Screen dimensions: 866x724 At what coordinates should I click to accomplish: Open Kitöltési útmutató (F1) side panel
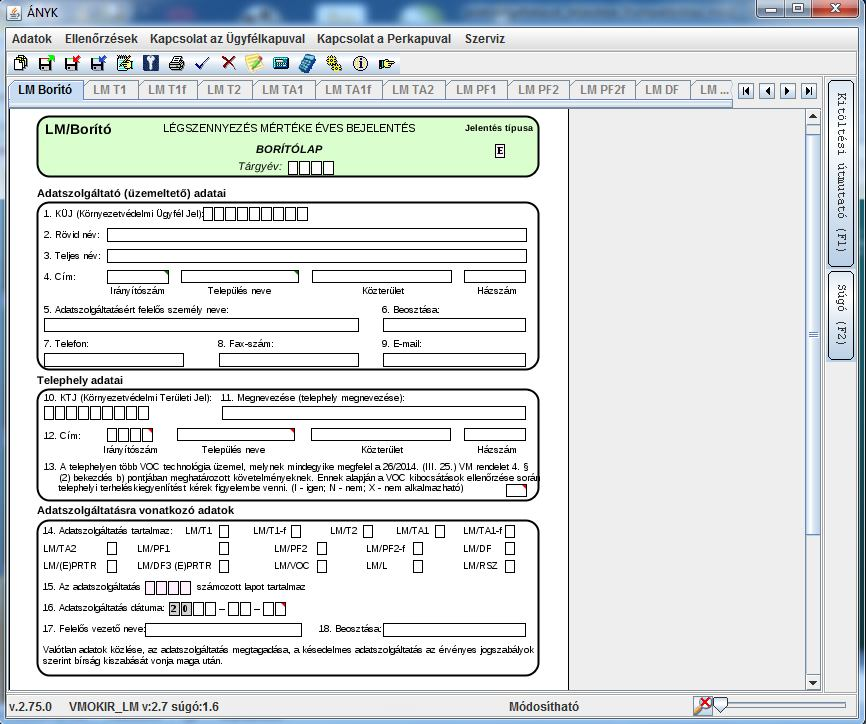point(841,173)
